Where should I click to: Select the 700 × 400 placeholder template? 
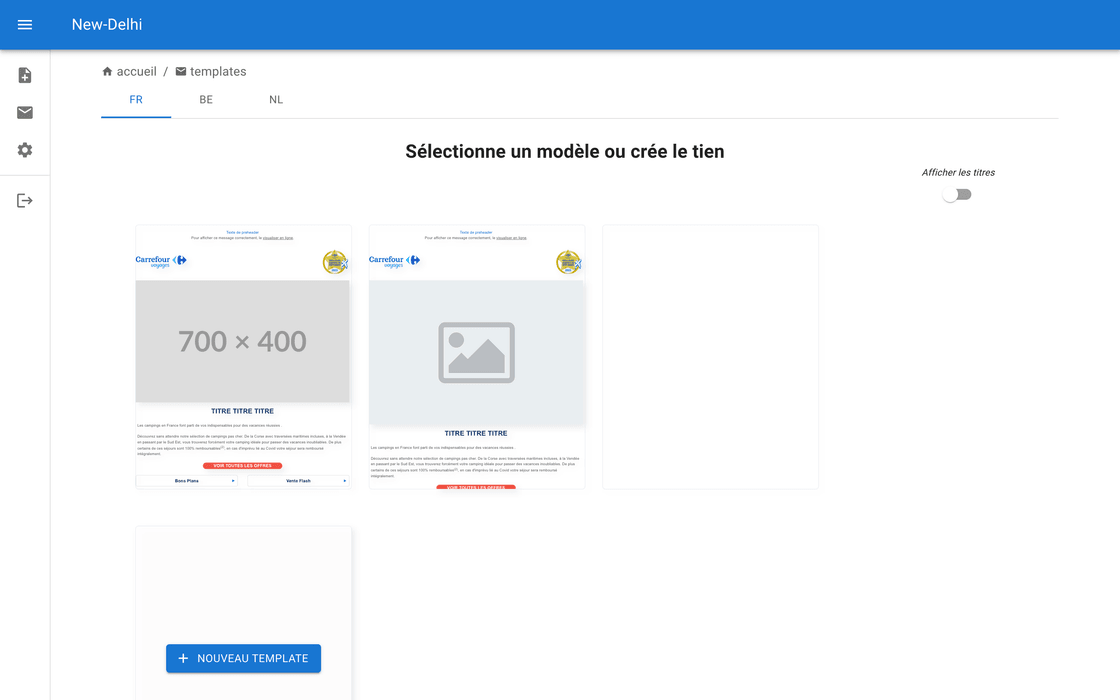click(243, 342)
